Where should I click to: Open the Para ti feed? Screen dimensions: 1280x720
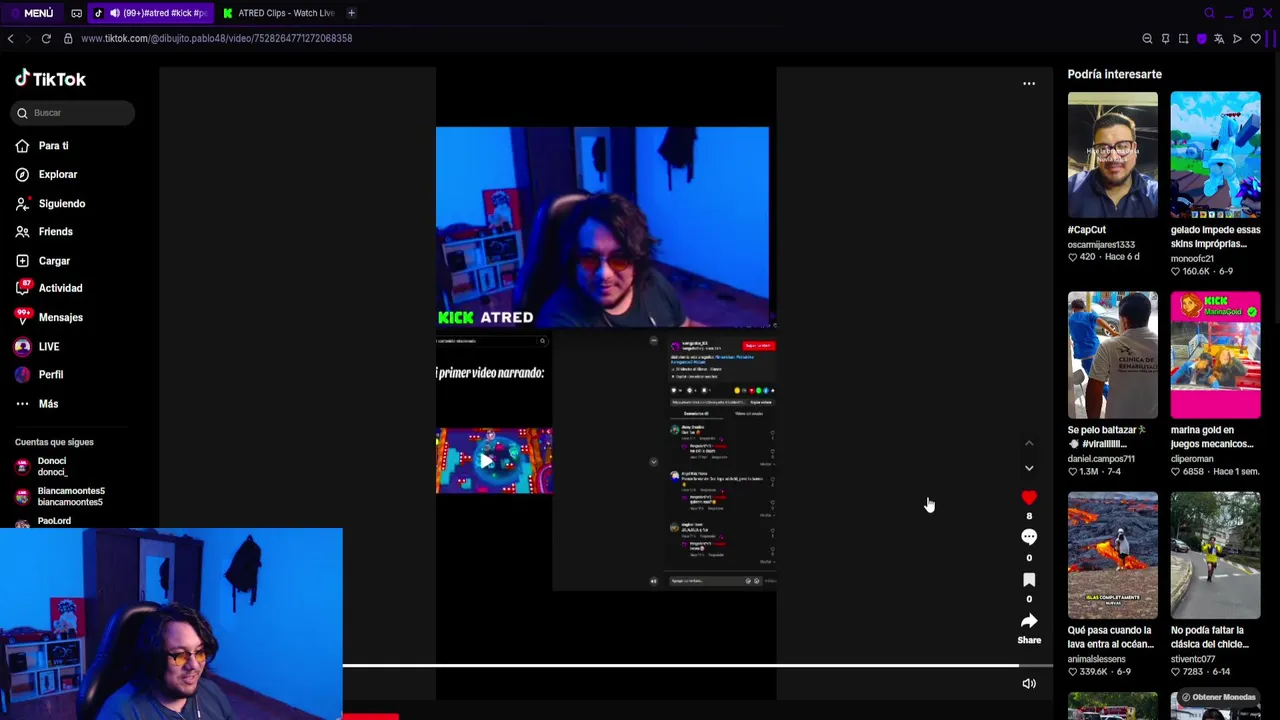53,146
